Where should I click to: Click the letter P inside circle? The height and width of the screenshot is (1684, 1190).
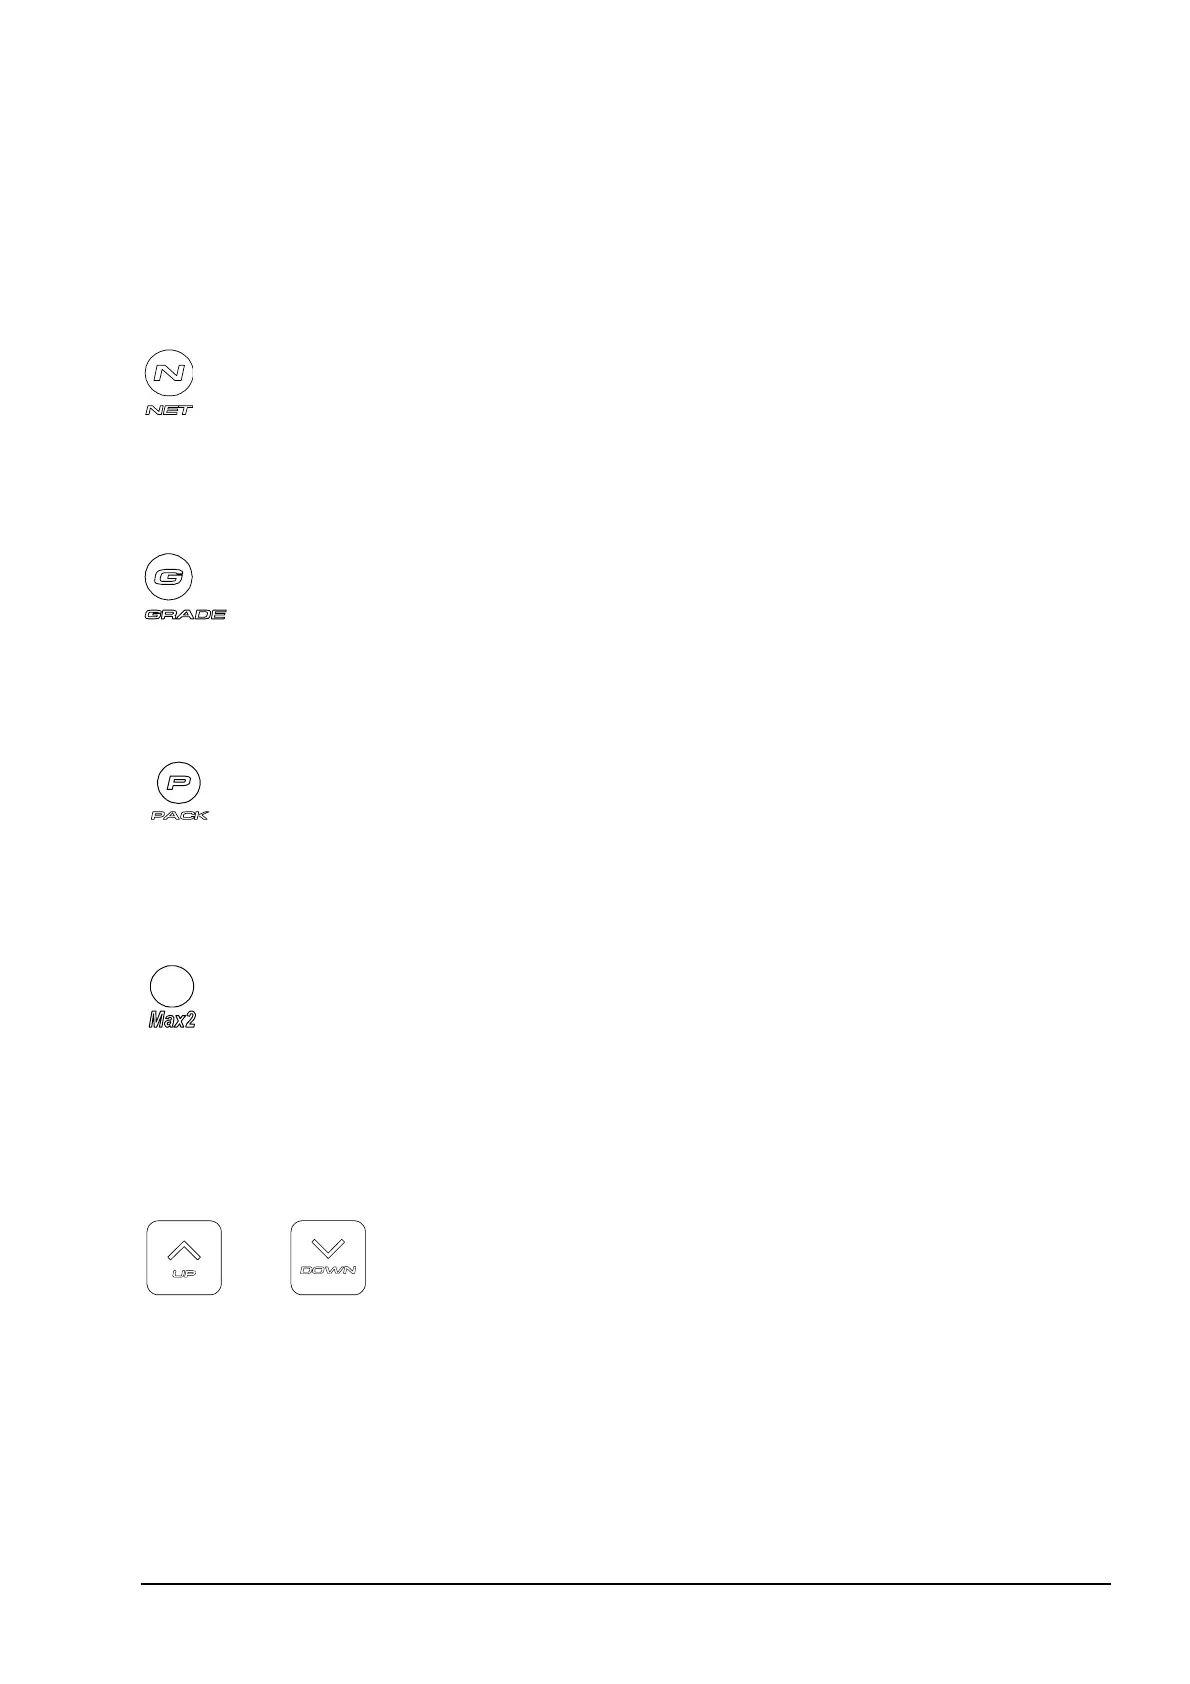pyautogui.click(x=180, y=782)
